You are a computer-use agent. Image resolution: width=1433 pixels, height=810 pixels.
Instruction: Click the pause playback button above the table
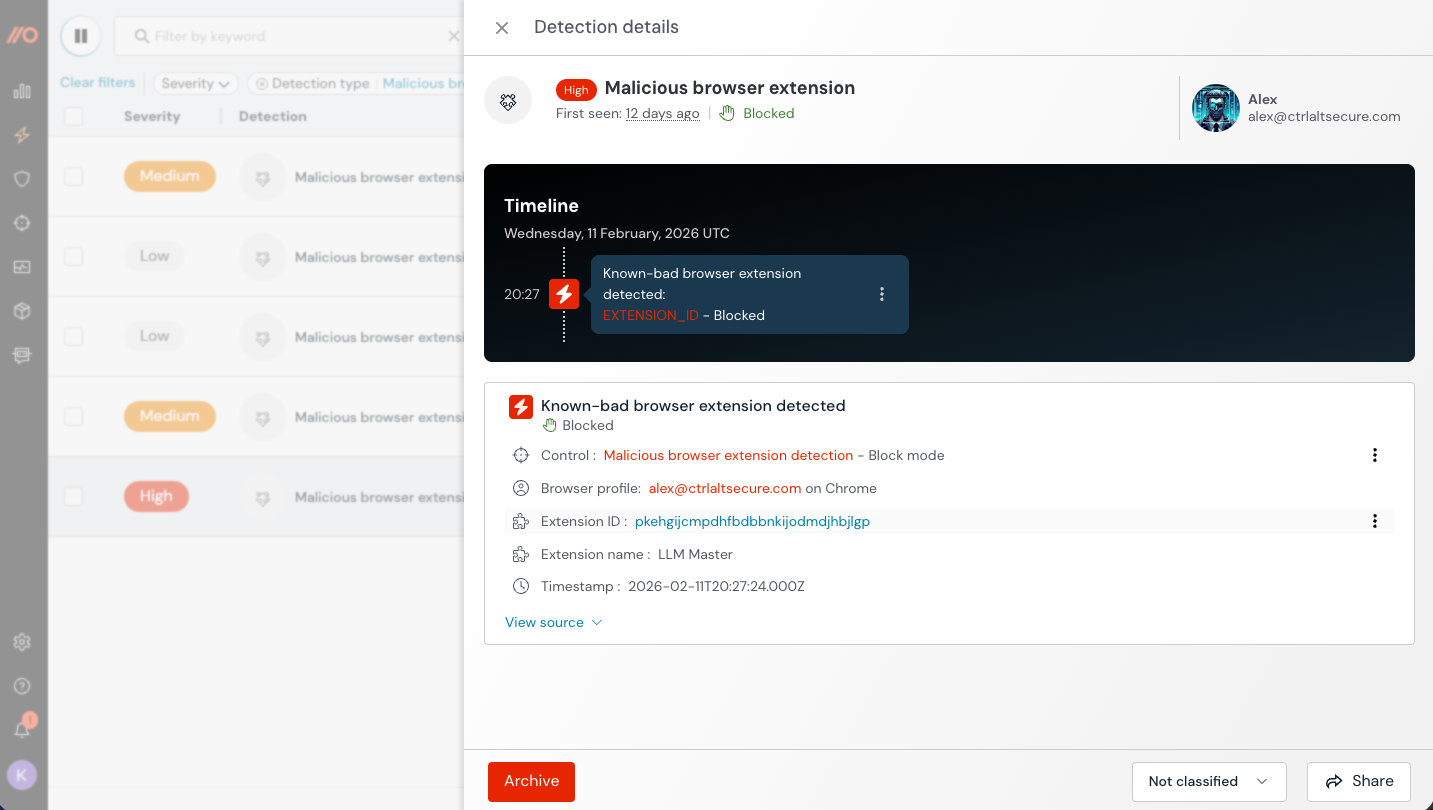pos(80,35)
